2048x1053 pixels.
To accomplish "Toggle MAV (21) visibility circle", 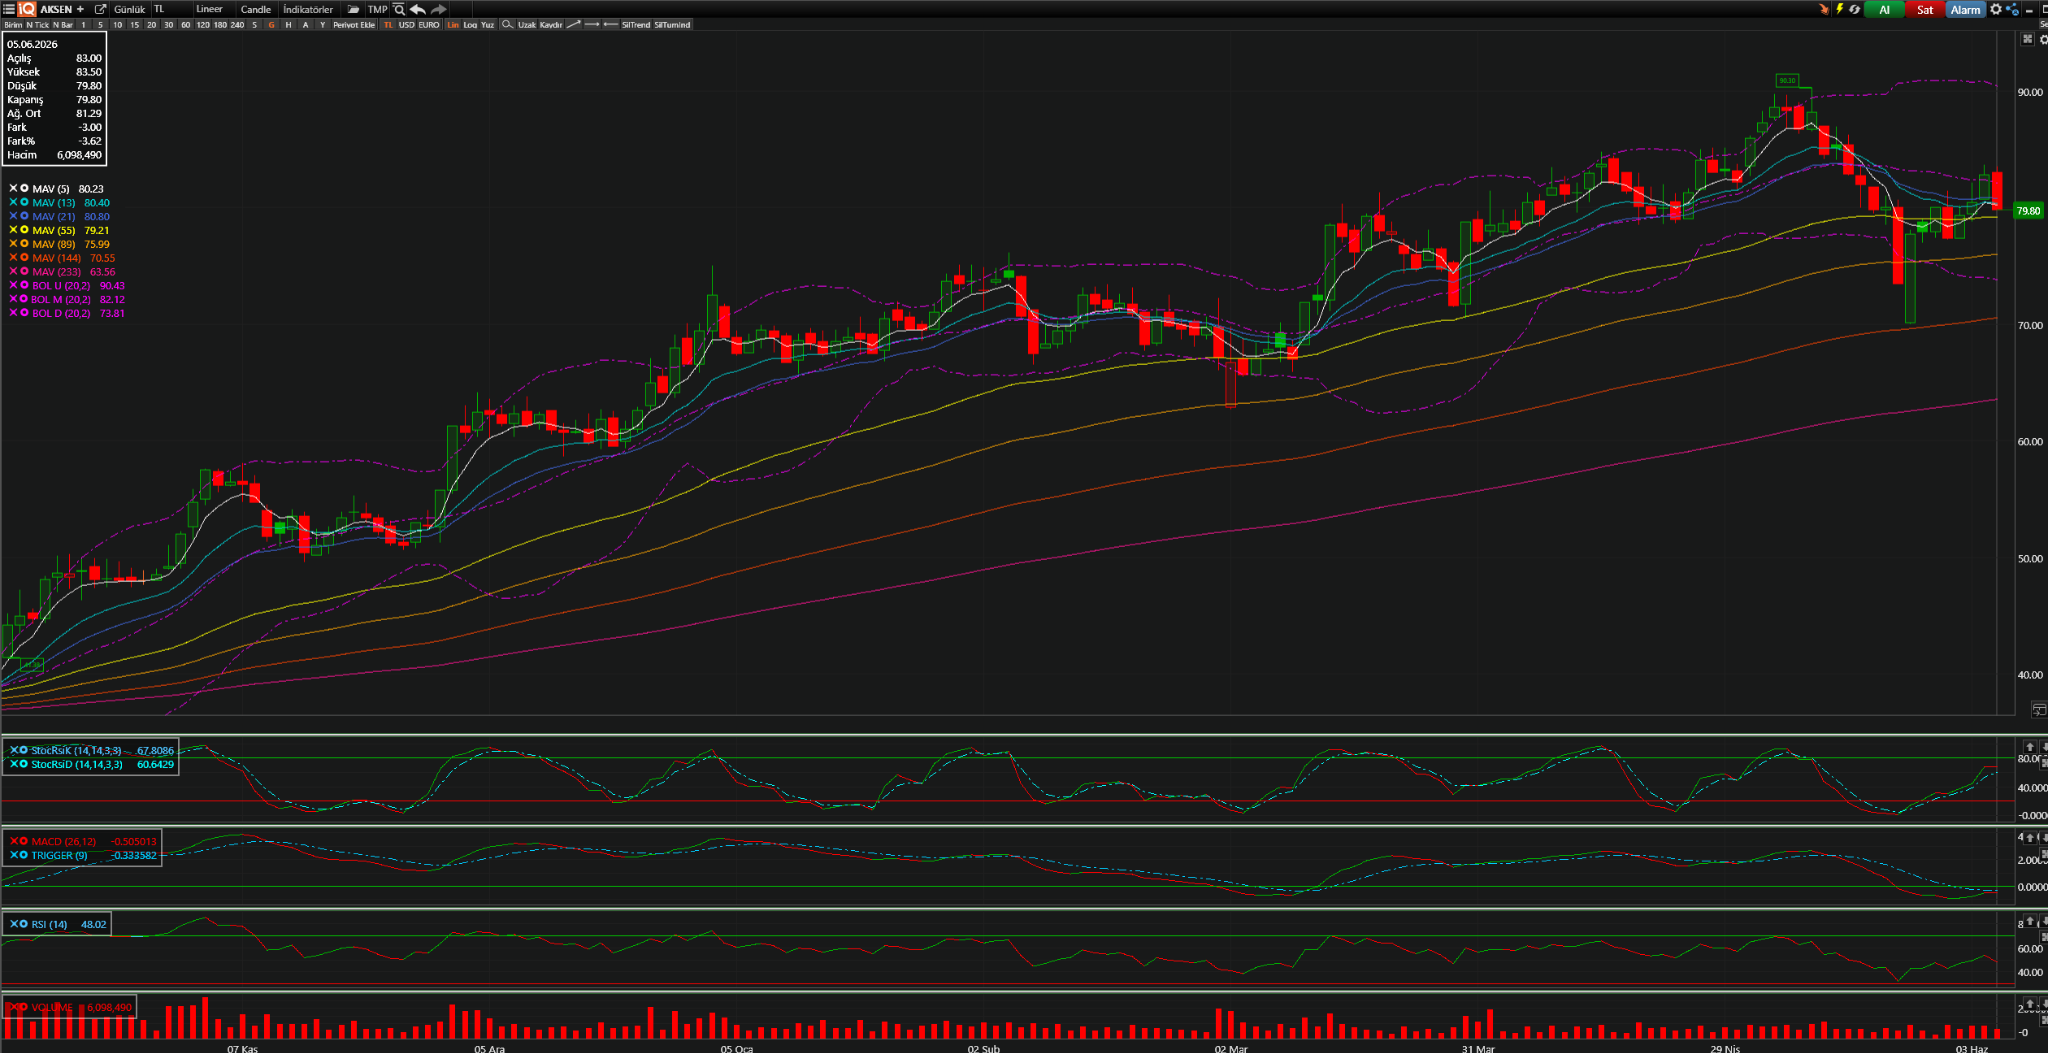I will point(24,216).
